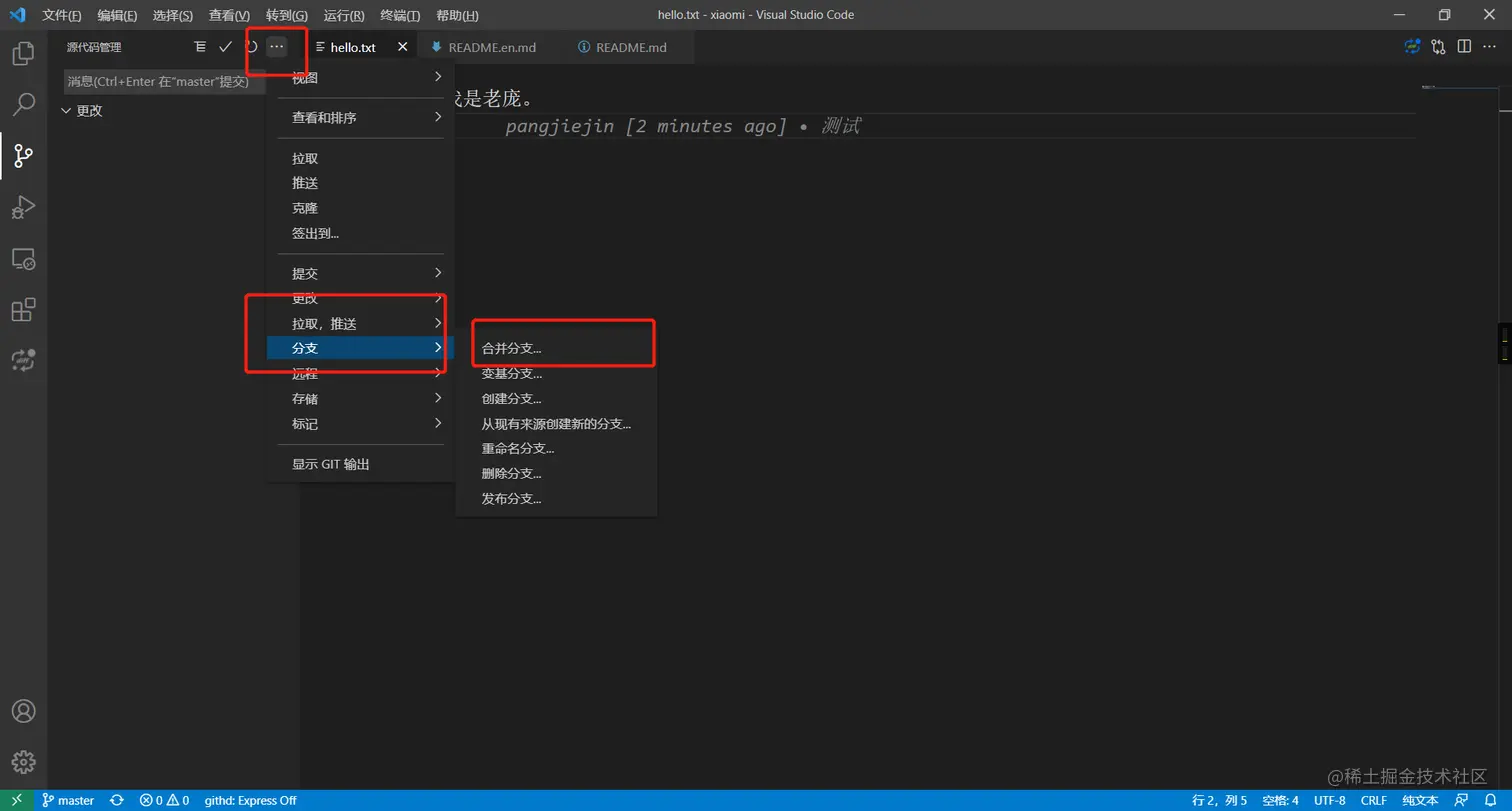Viewport: 1512px width, 811px height.
Task: Open the errors and warnings status indicator
Action: click(x=164, y=800)
